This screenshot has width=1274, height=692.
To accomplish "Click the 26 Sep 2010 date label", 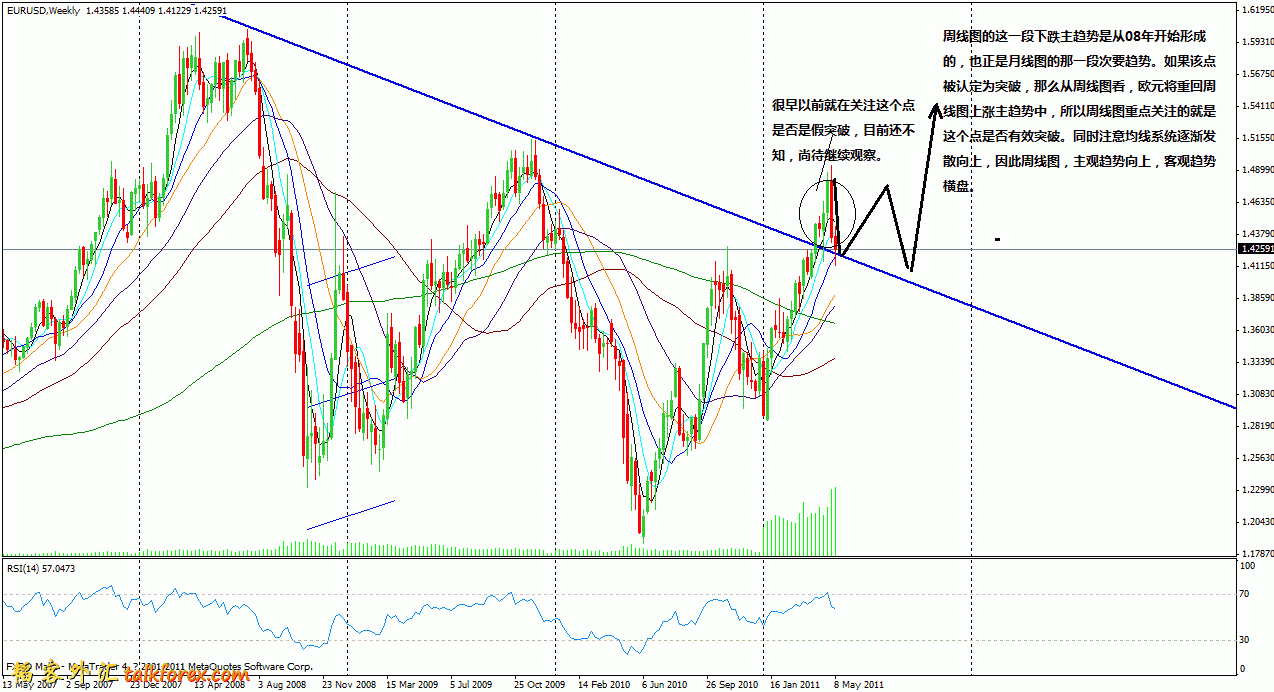I will click(x=732, y=686).
